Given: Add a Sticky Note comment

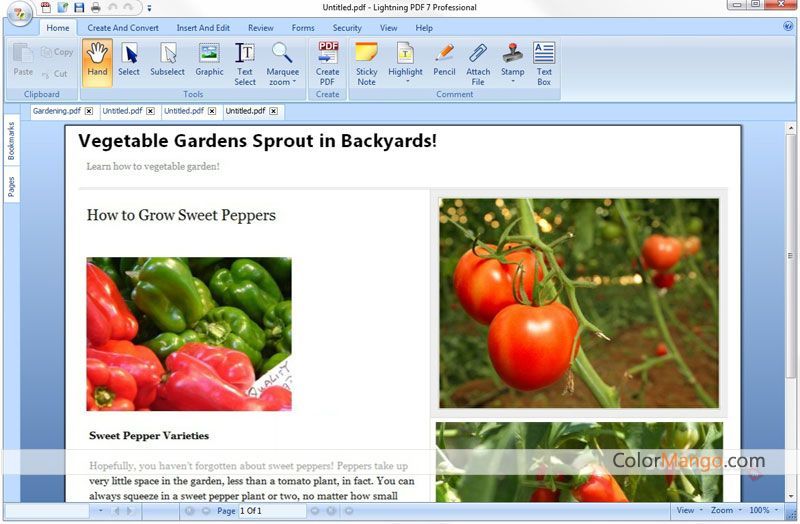Looking at the screenshot, I should pyautogui.click(x=366, y=63).
